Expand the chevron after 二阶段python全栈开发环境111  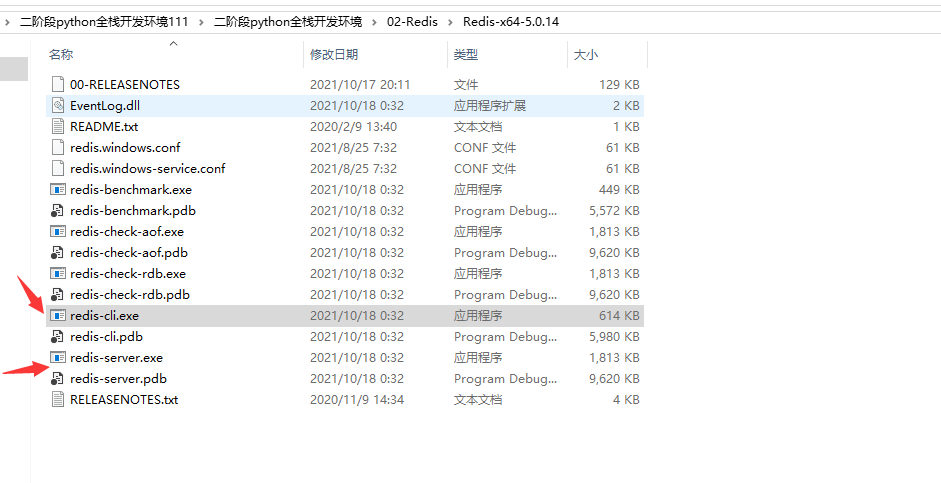(x=201, y=22)
